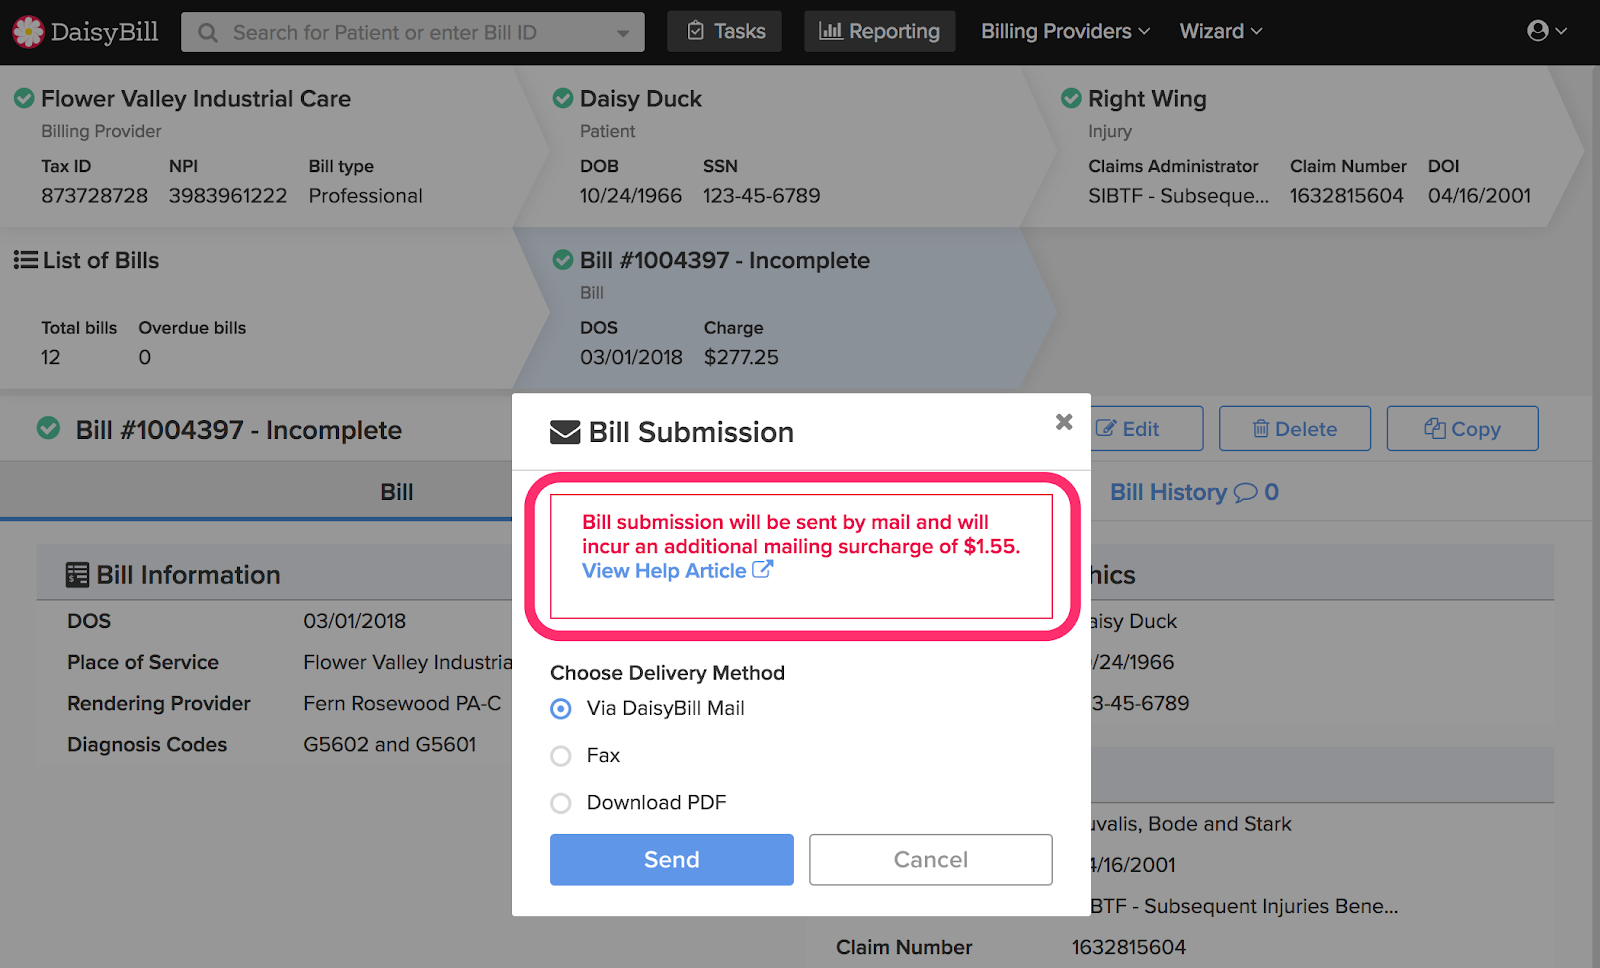Image resolution: width=1600 pixels, height=968 pixels.
Task: Click the Diagnosis Codes value G5602 and G5601
Action: [x=390, y=744]
